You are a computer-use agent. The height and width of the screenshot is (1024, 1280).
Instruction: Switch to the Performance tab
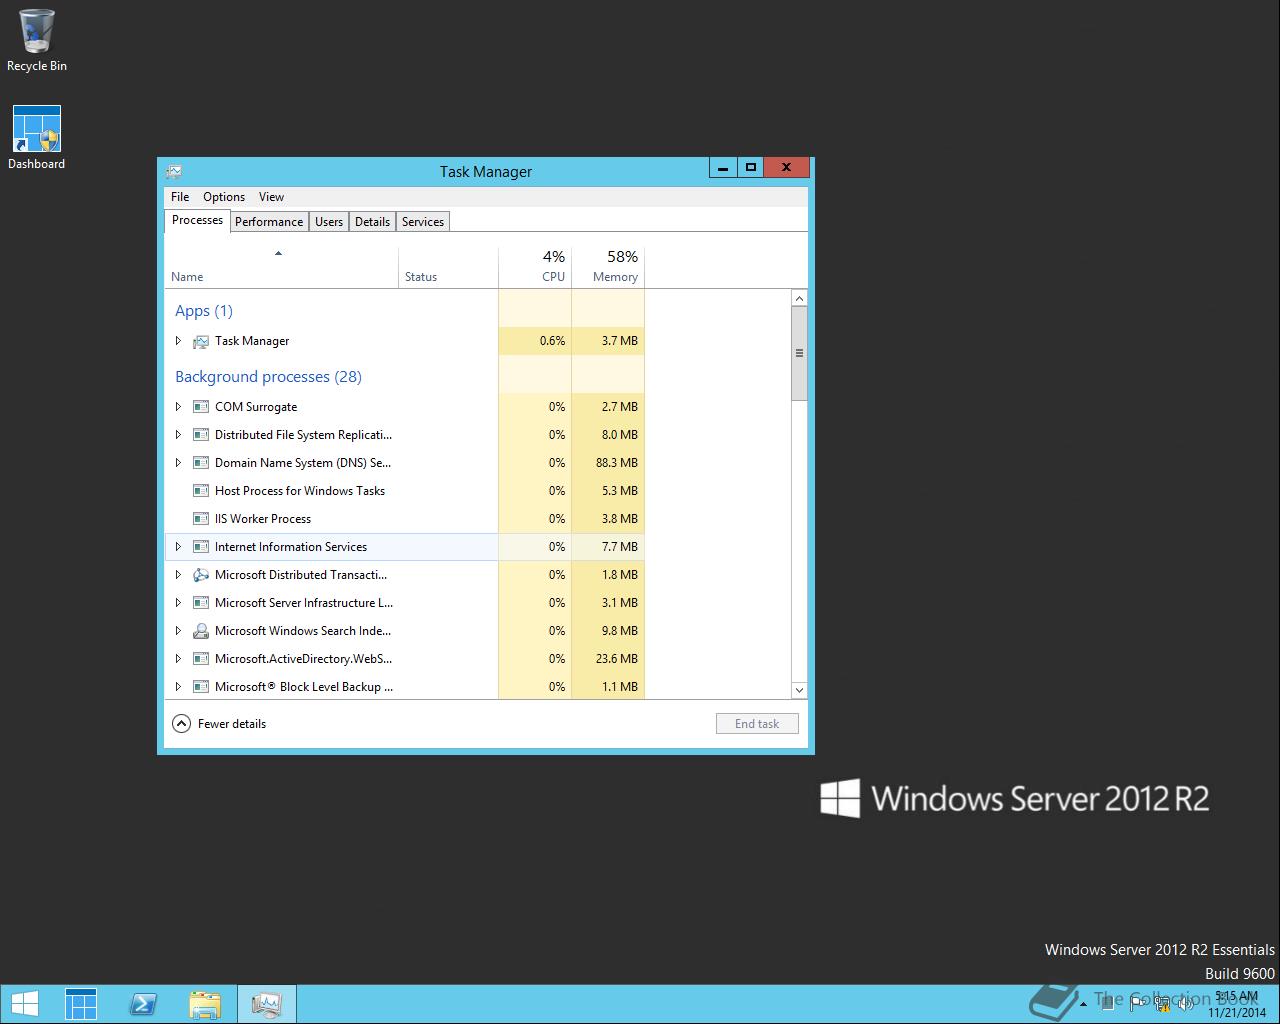[x=269, y=222]
